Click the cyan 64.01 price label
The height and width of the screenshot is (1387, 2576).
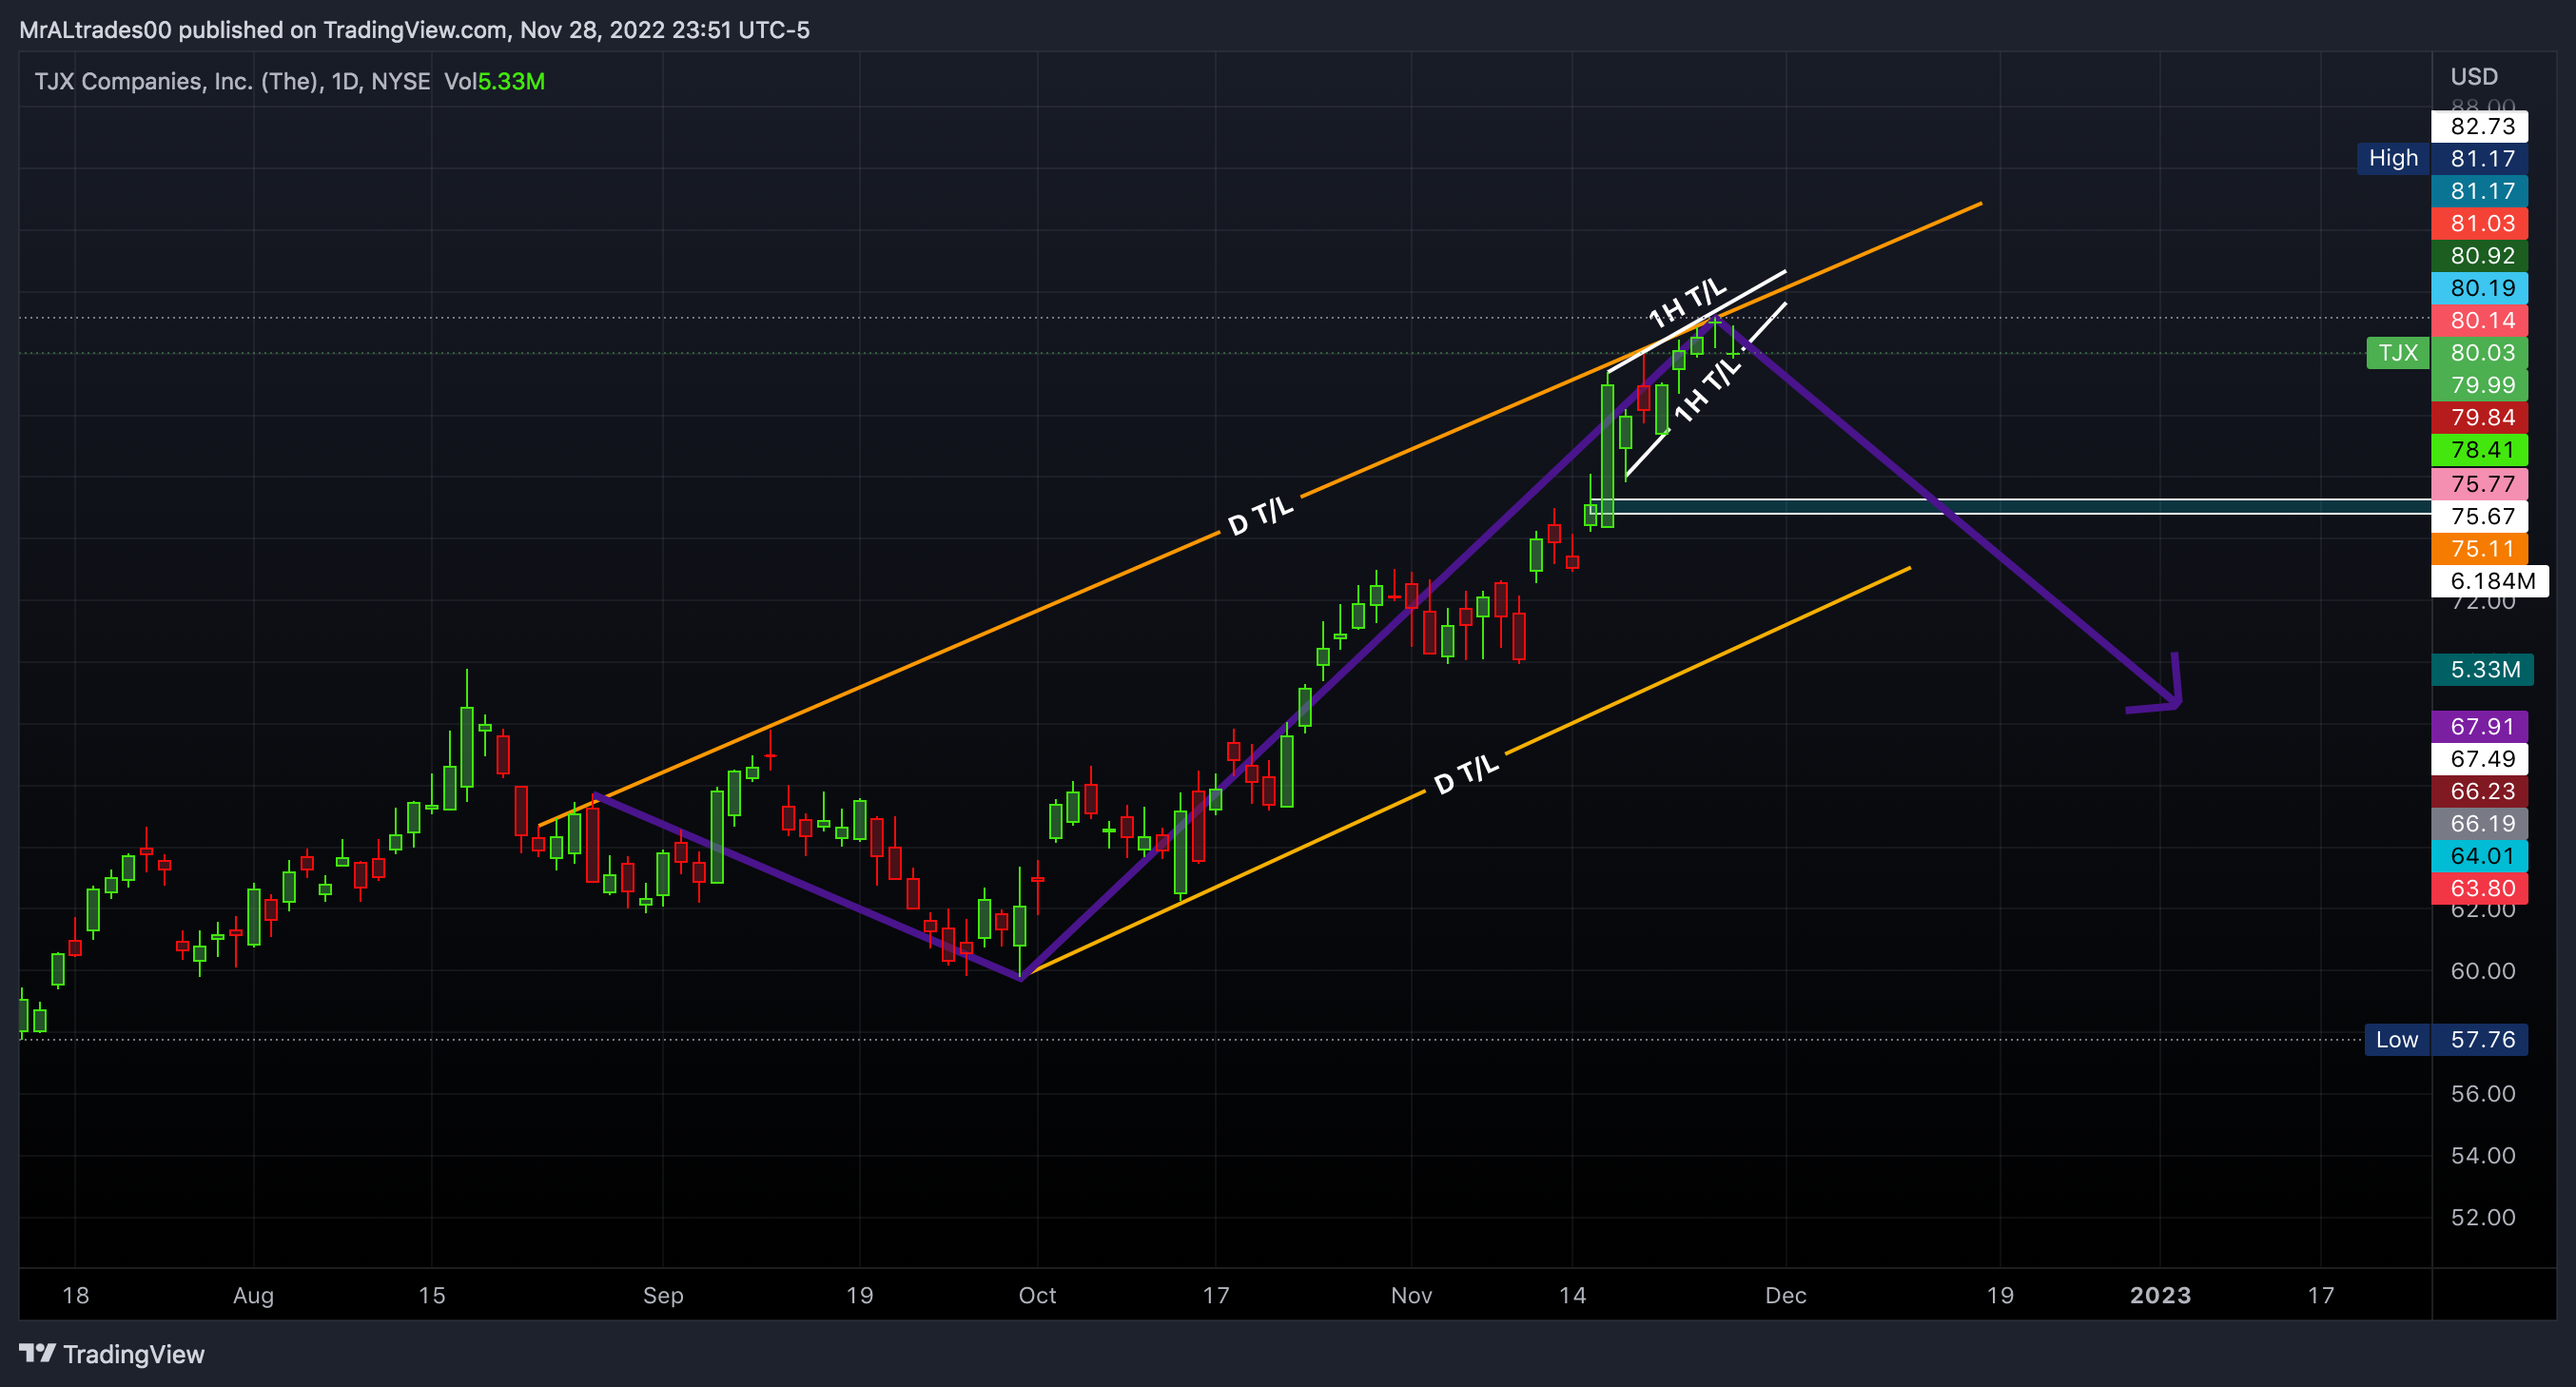(2481, 856)
